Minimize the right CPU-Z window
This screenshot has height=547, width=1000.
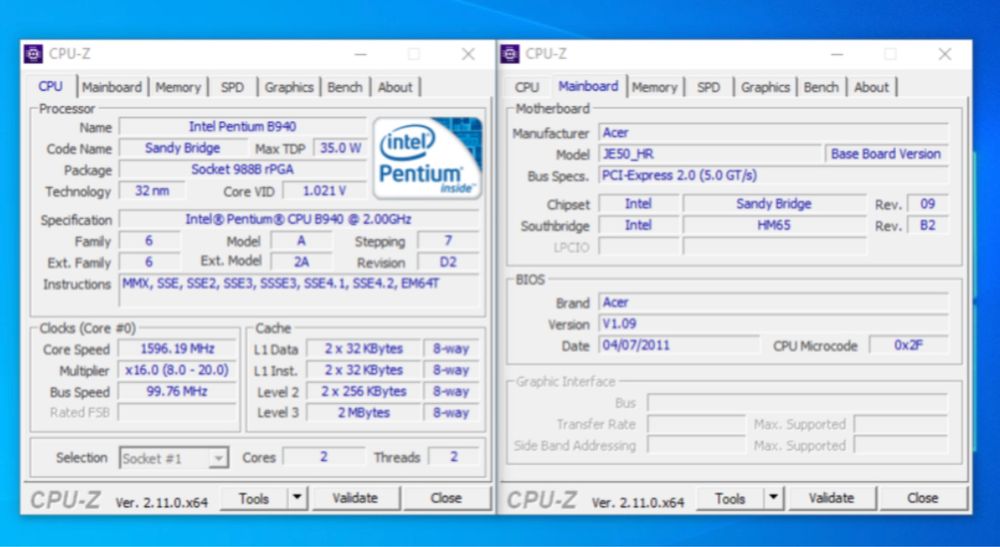(837, 54)
